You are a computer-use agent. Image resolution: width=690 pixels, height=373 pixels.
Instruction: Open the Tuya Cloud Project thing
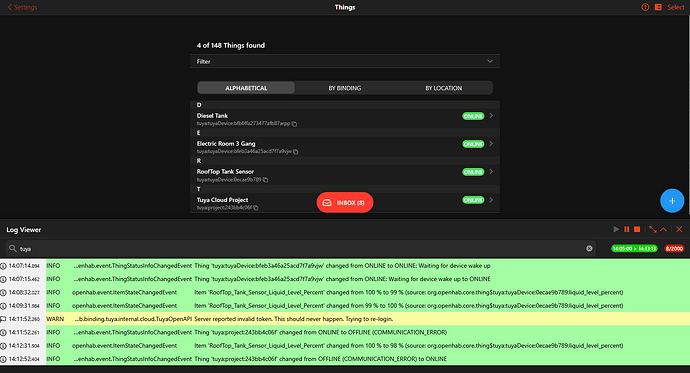tap(345, 203)
